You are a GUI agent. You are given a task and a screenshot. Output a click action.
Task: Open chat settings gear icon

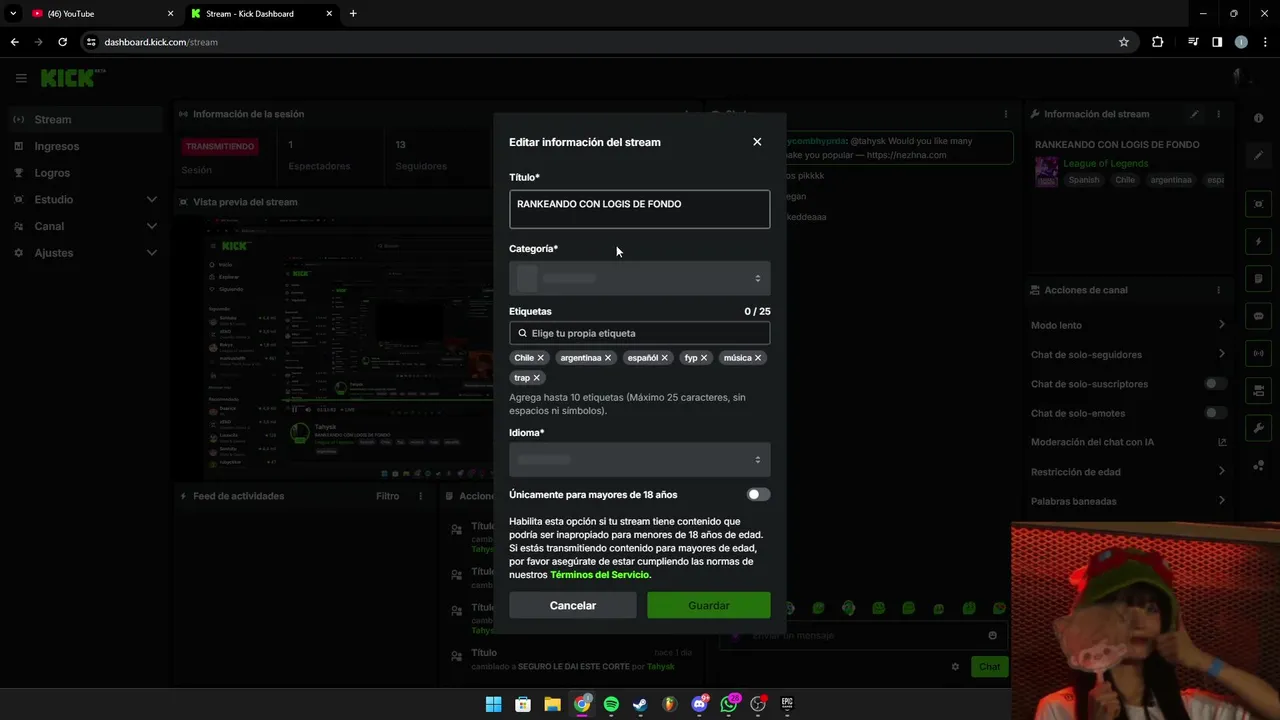click(x=955, y=667)
